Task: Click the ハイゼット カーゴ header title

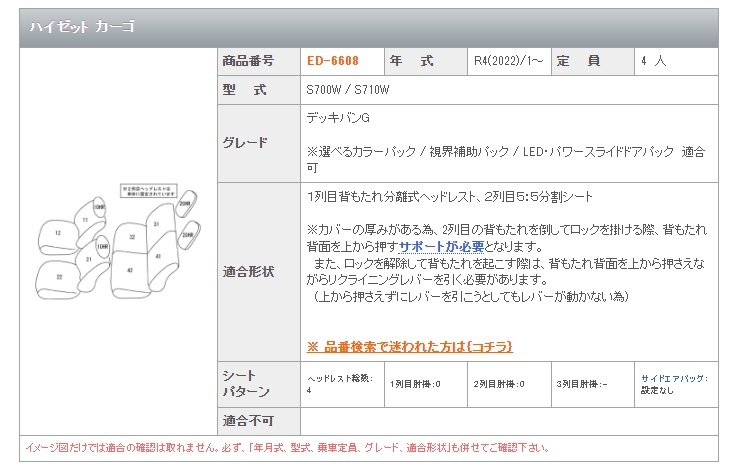Action: point(82,27)
